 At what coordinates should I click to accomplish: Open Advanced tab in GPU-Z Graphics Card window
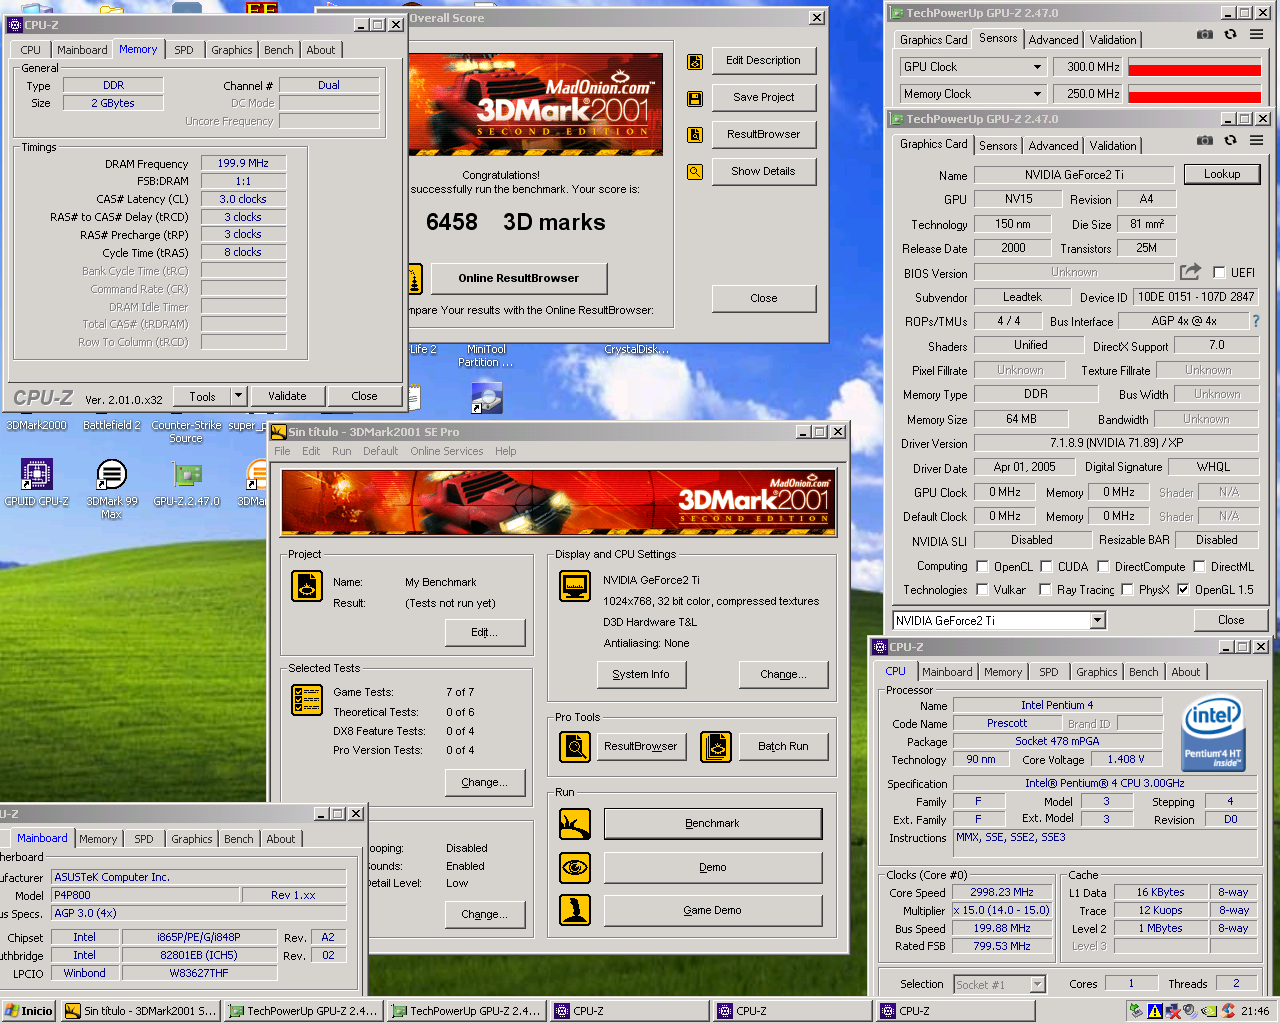[x=1054, y=146]
